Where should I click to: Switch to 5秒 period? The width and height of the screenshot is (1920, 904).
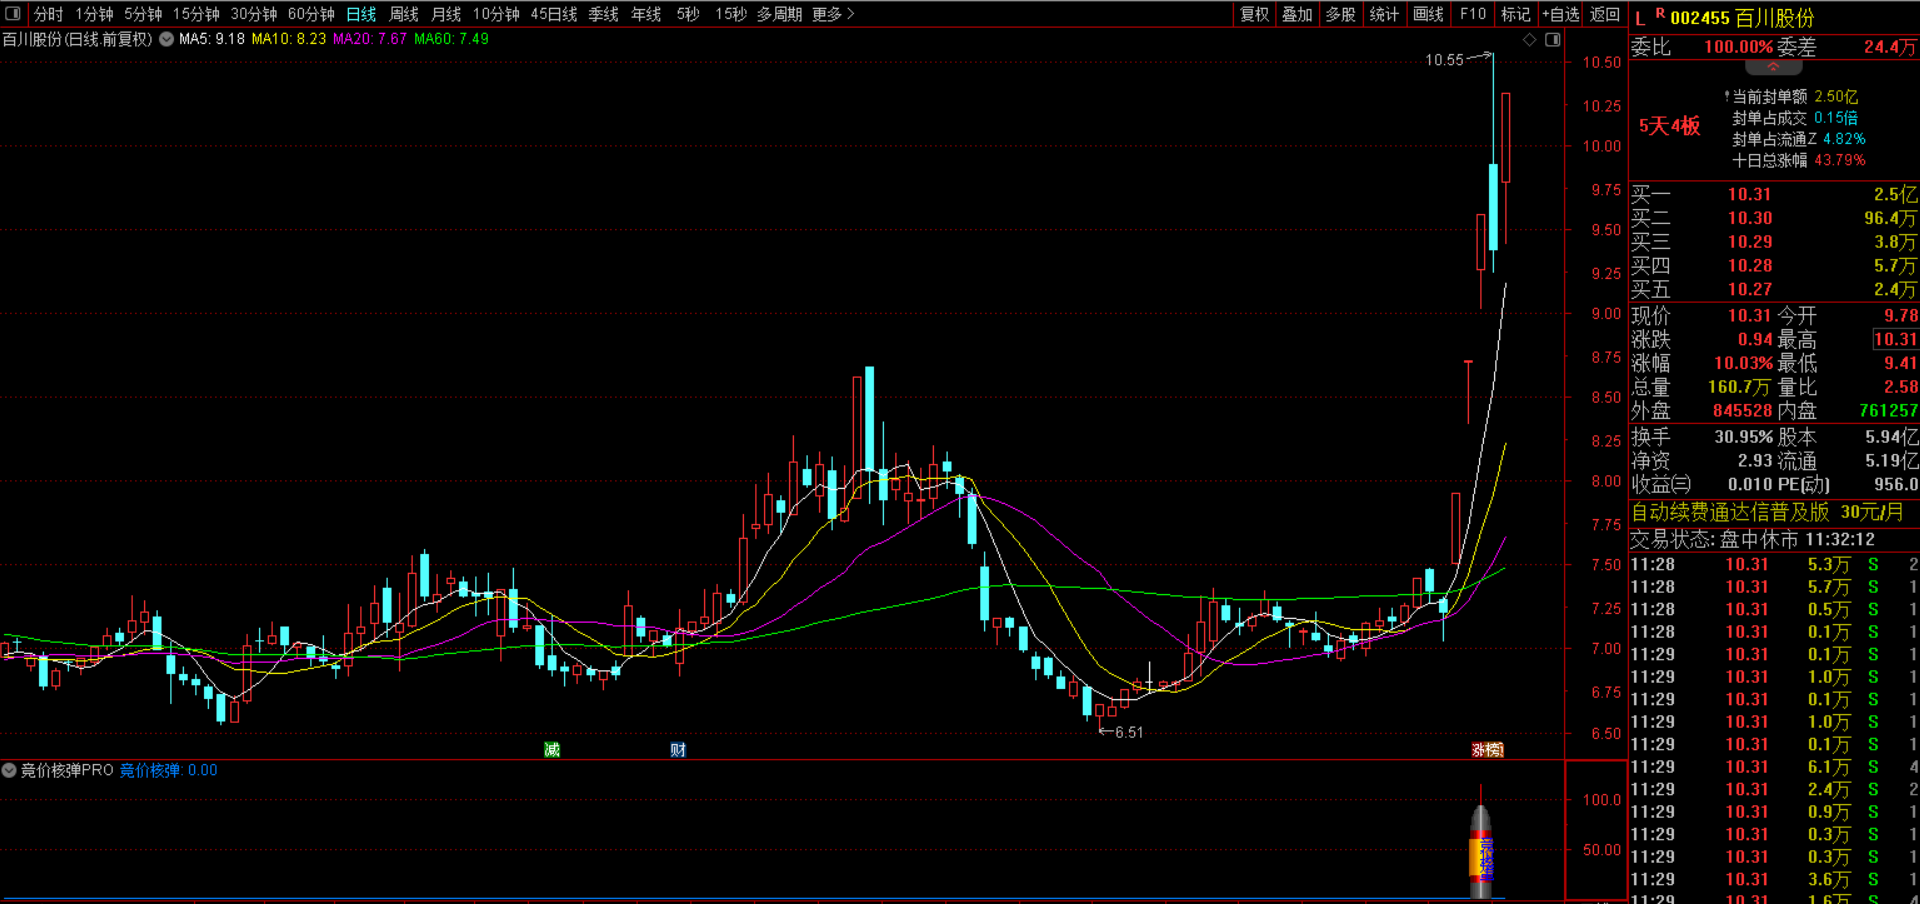click(x=688, y=14)
